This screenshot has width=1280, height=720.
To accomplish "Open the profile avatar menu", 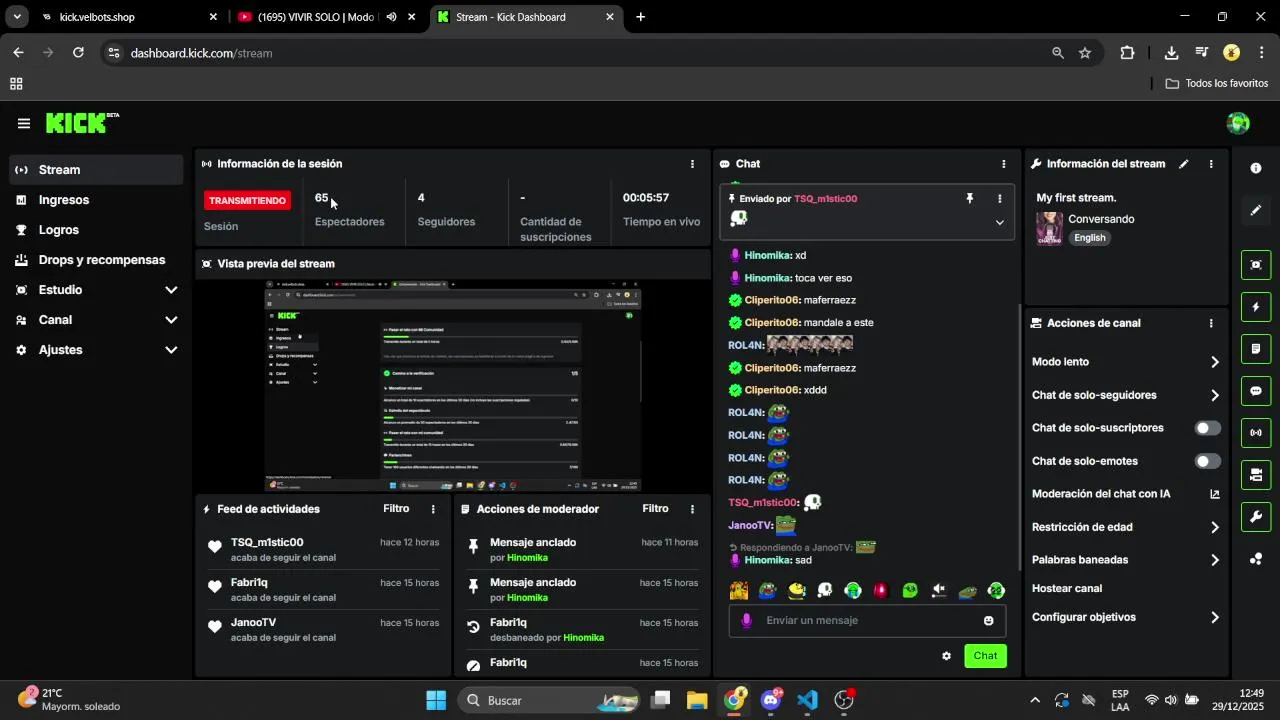I will 1238,123.
